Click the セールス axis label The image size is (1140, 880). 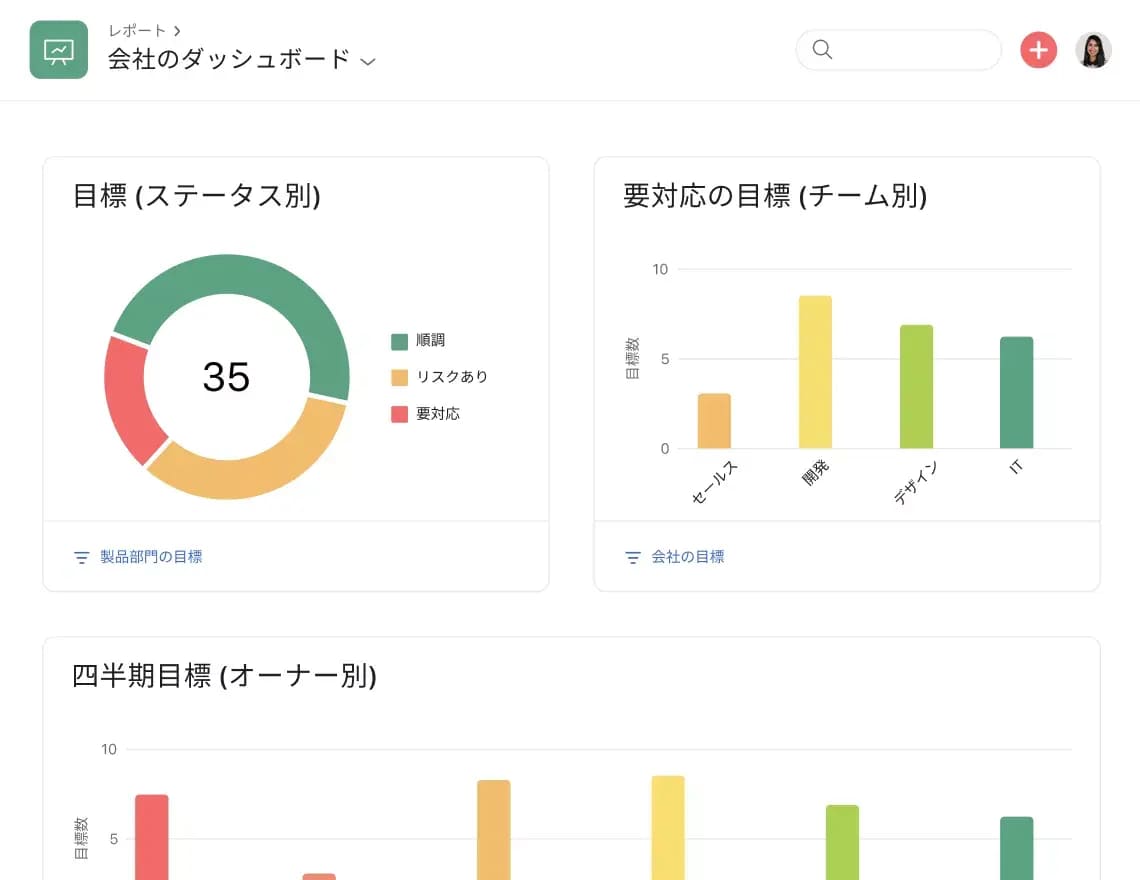(x=714, y=482)
